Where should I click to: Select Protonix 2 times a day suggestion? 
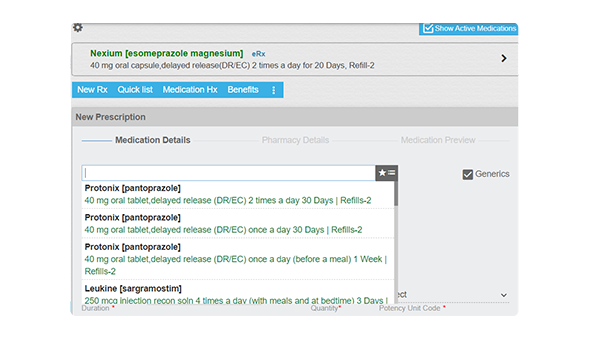(238, 194)
